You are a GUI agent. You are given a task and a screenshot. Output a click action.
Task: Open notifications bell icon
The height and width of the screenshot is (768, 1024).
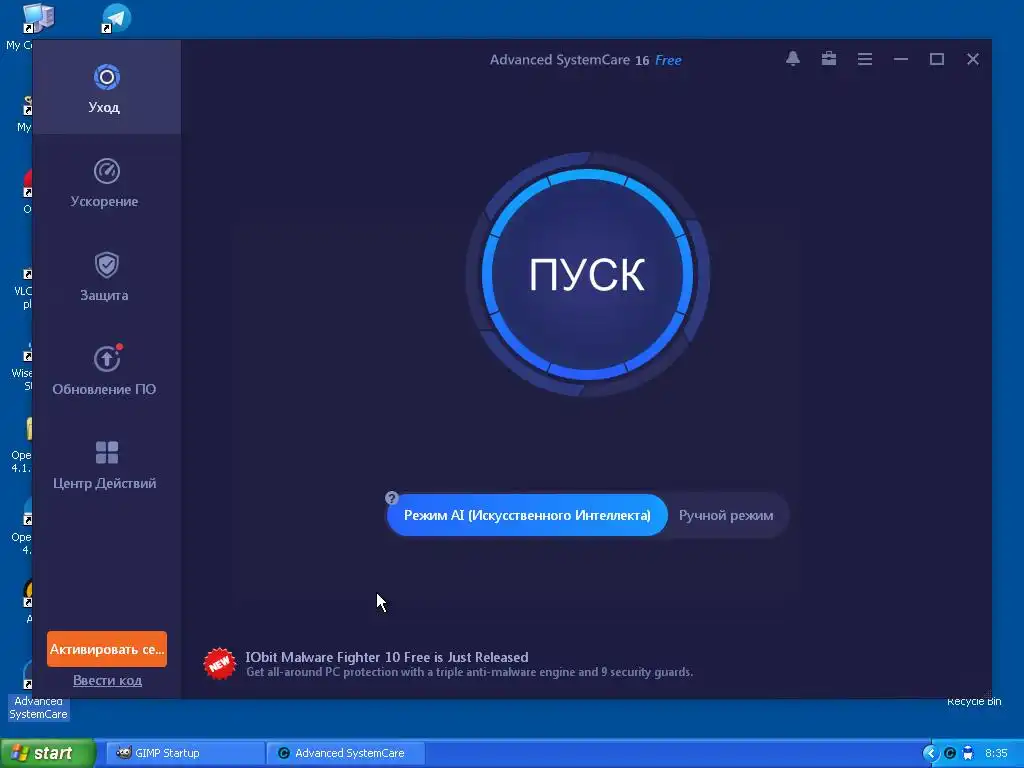pyautogui.click(x=793, y=59)
